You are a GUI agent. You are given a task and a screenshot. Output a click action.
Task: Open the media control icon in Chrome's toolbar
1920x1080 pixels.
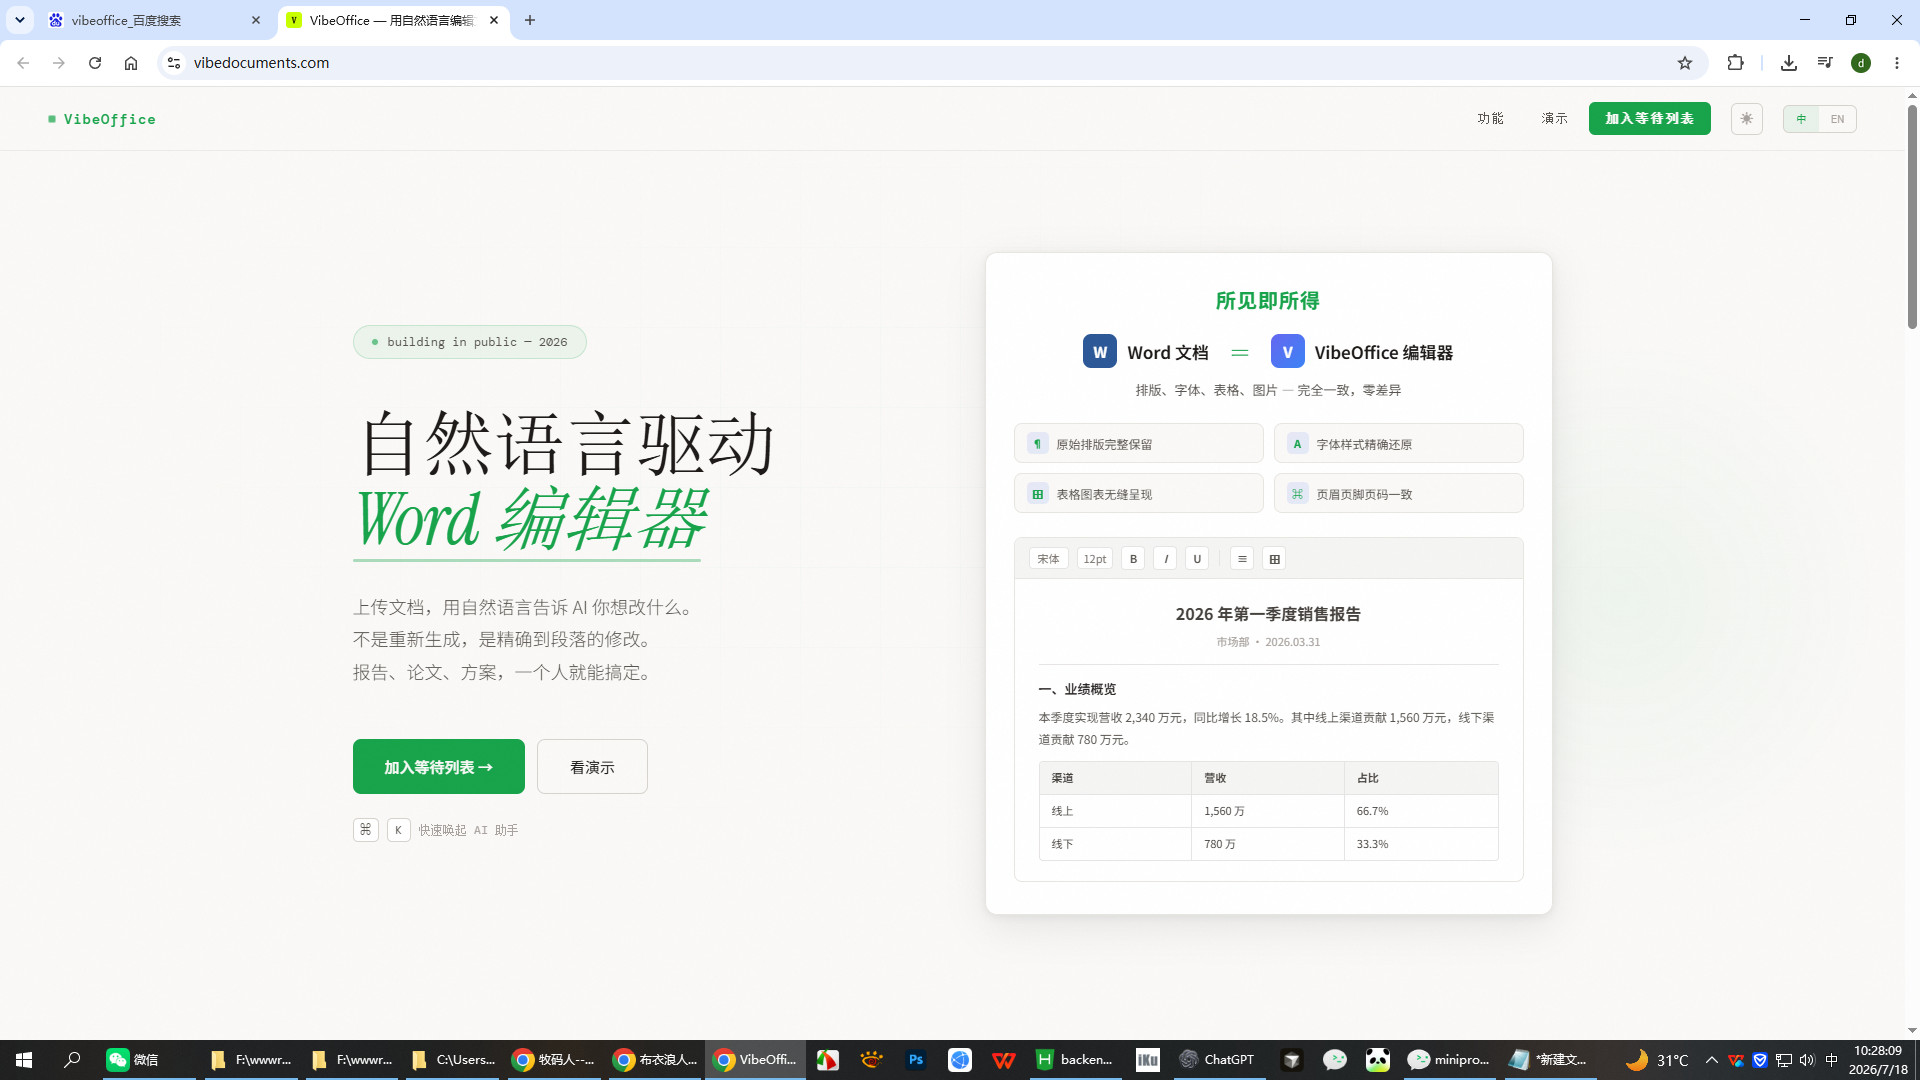click(1825, 63)
